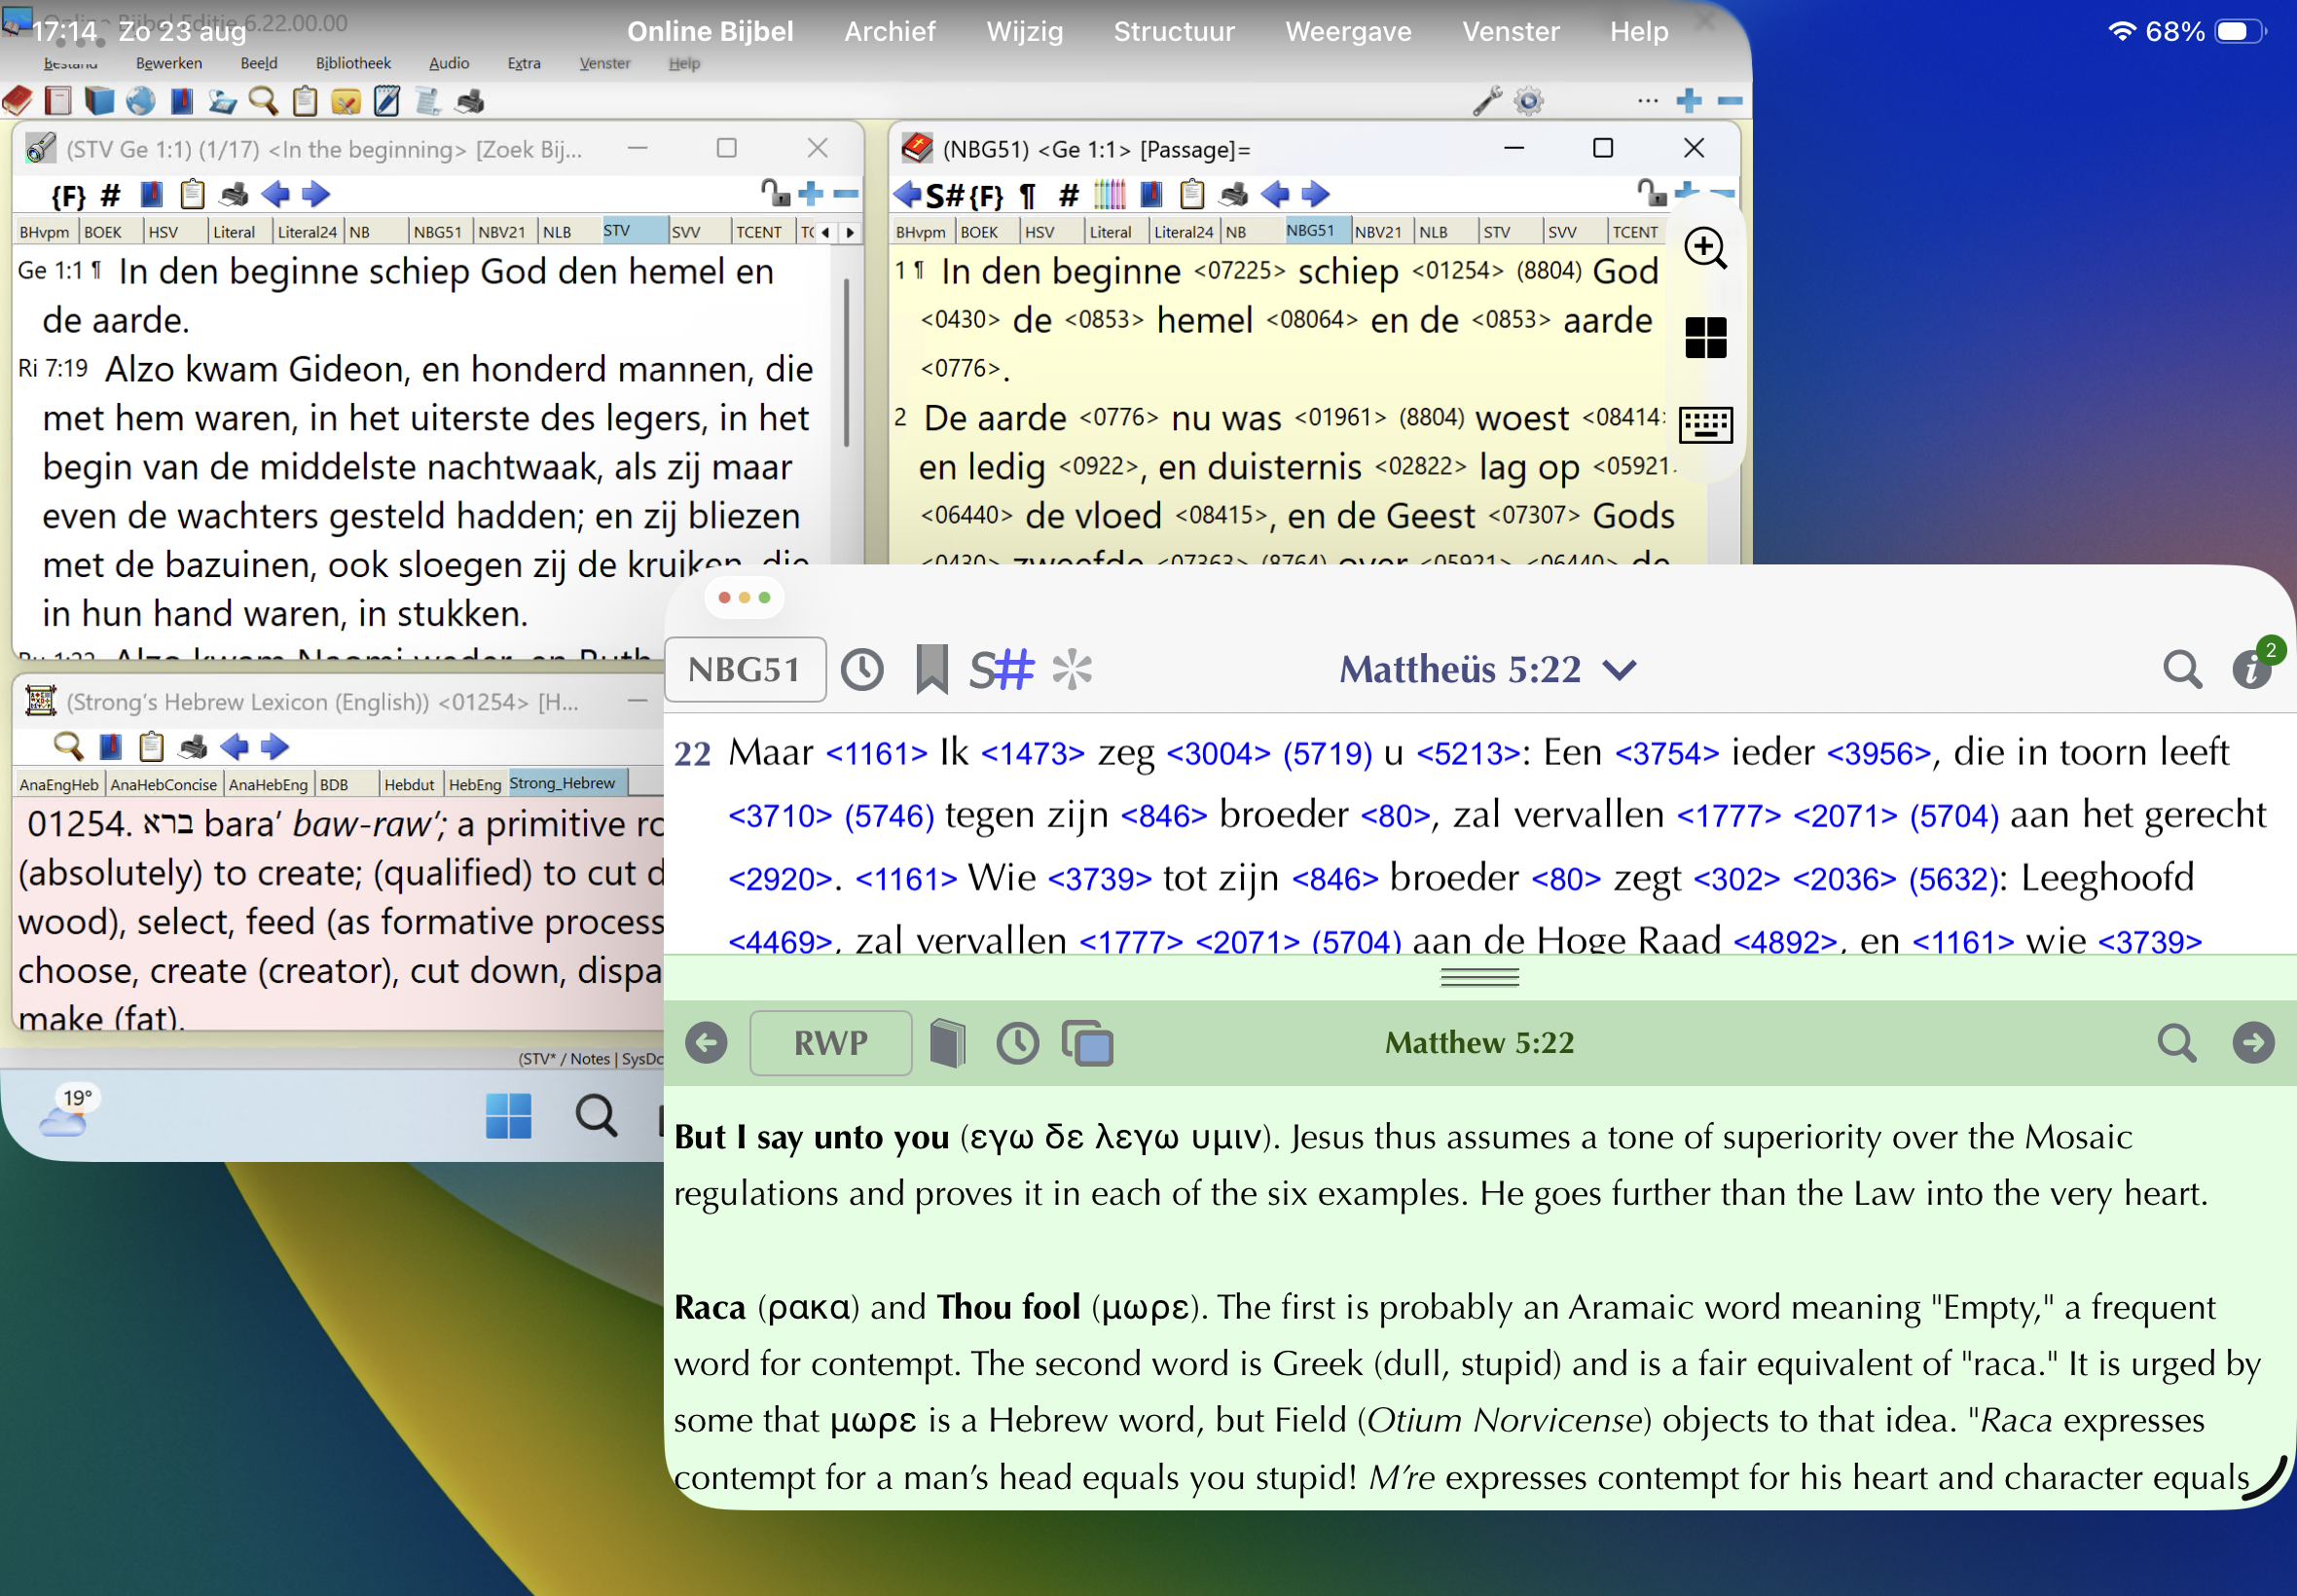Toggle the {F} footnotes in the STV window
The width and height of the screenshot is (2297, 1596).
click(69, 195)
